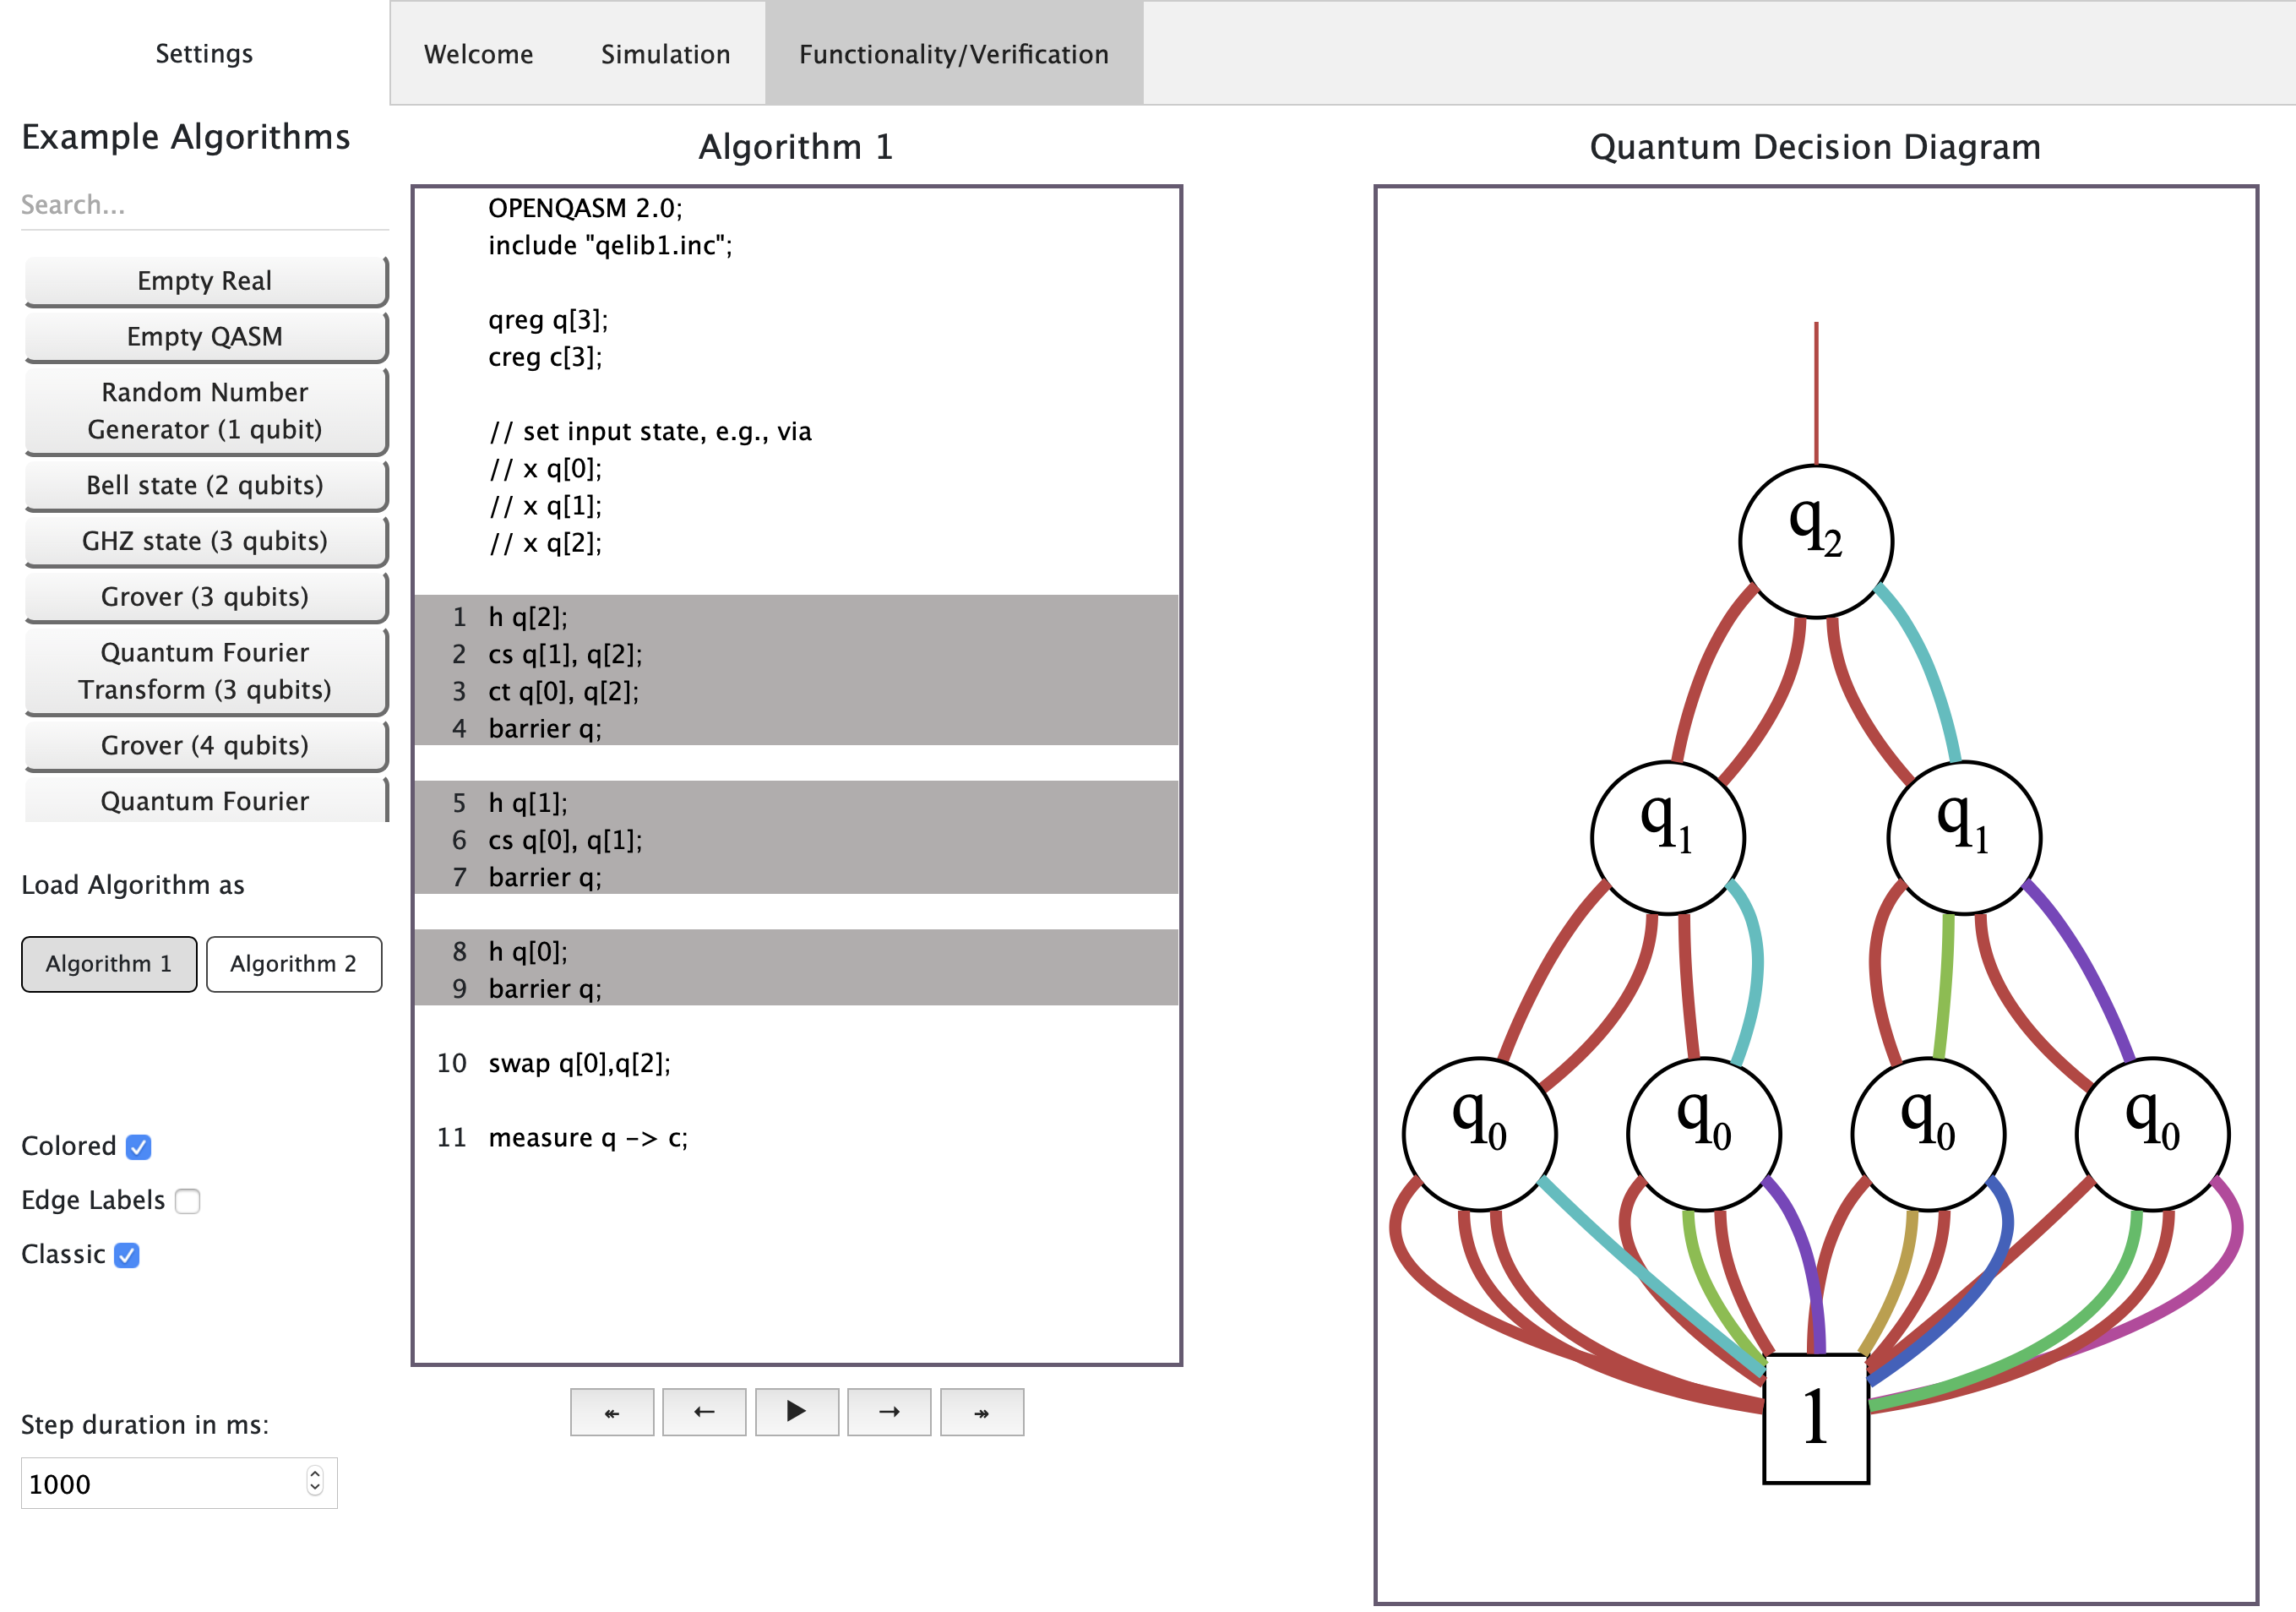Click the leftmost q0 node
The image size is (2296, 1612).
click(x=1479, y=1133)
